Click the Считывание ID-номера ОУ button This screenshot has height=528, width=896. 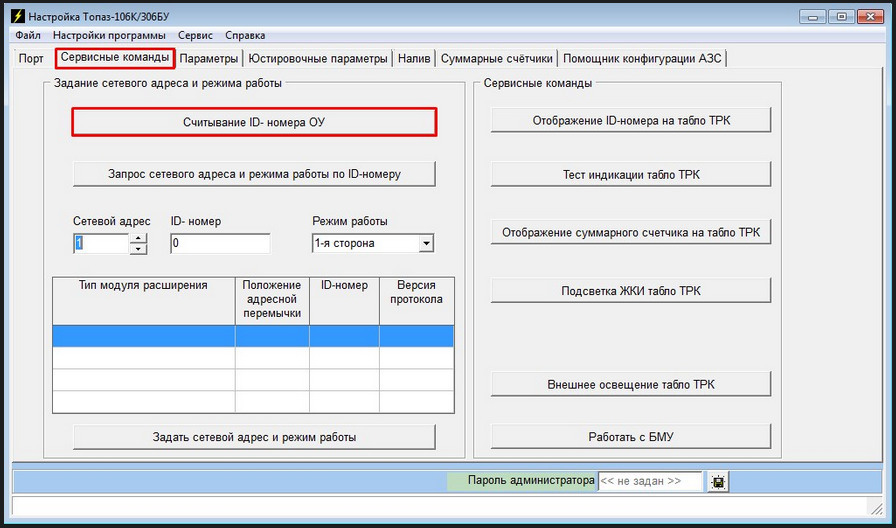(254, 122)
